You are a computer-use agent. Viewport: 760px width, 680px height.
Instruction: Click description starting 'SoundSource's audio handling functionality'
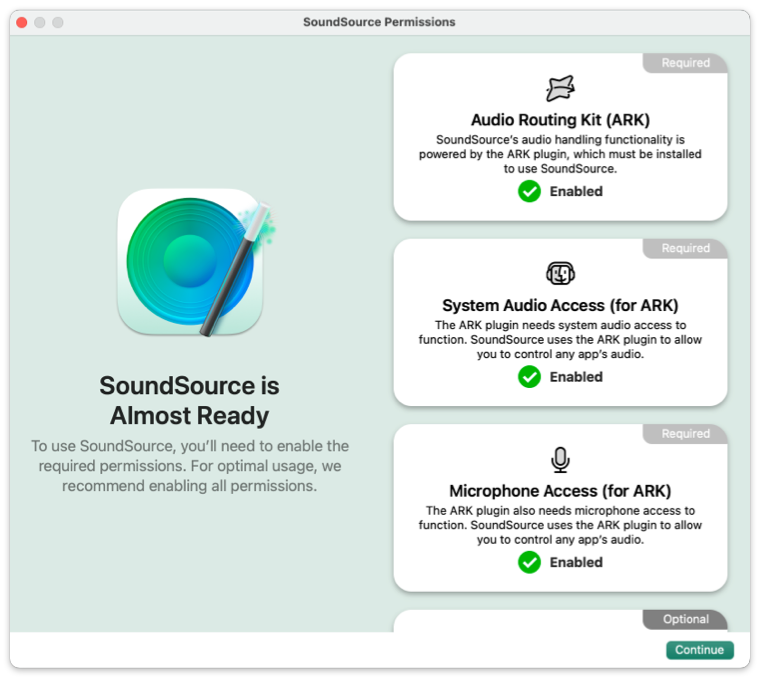pos(560,154)
